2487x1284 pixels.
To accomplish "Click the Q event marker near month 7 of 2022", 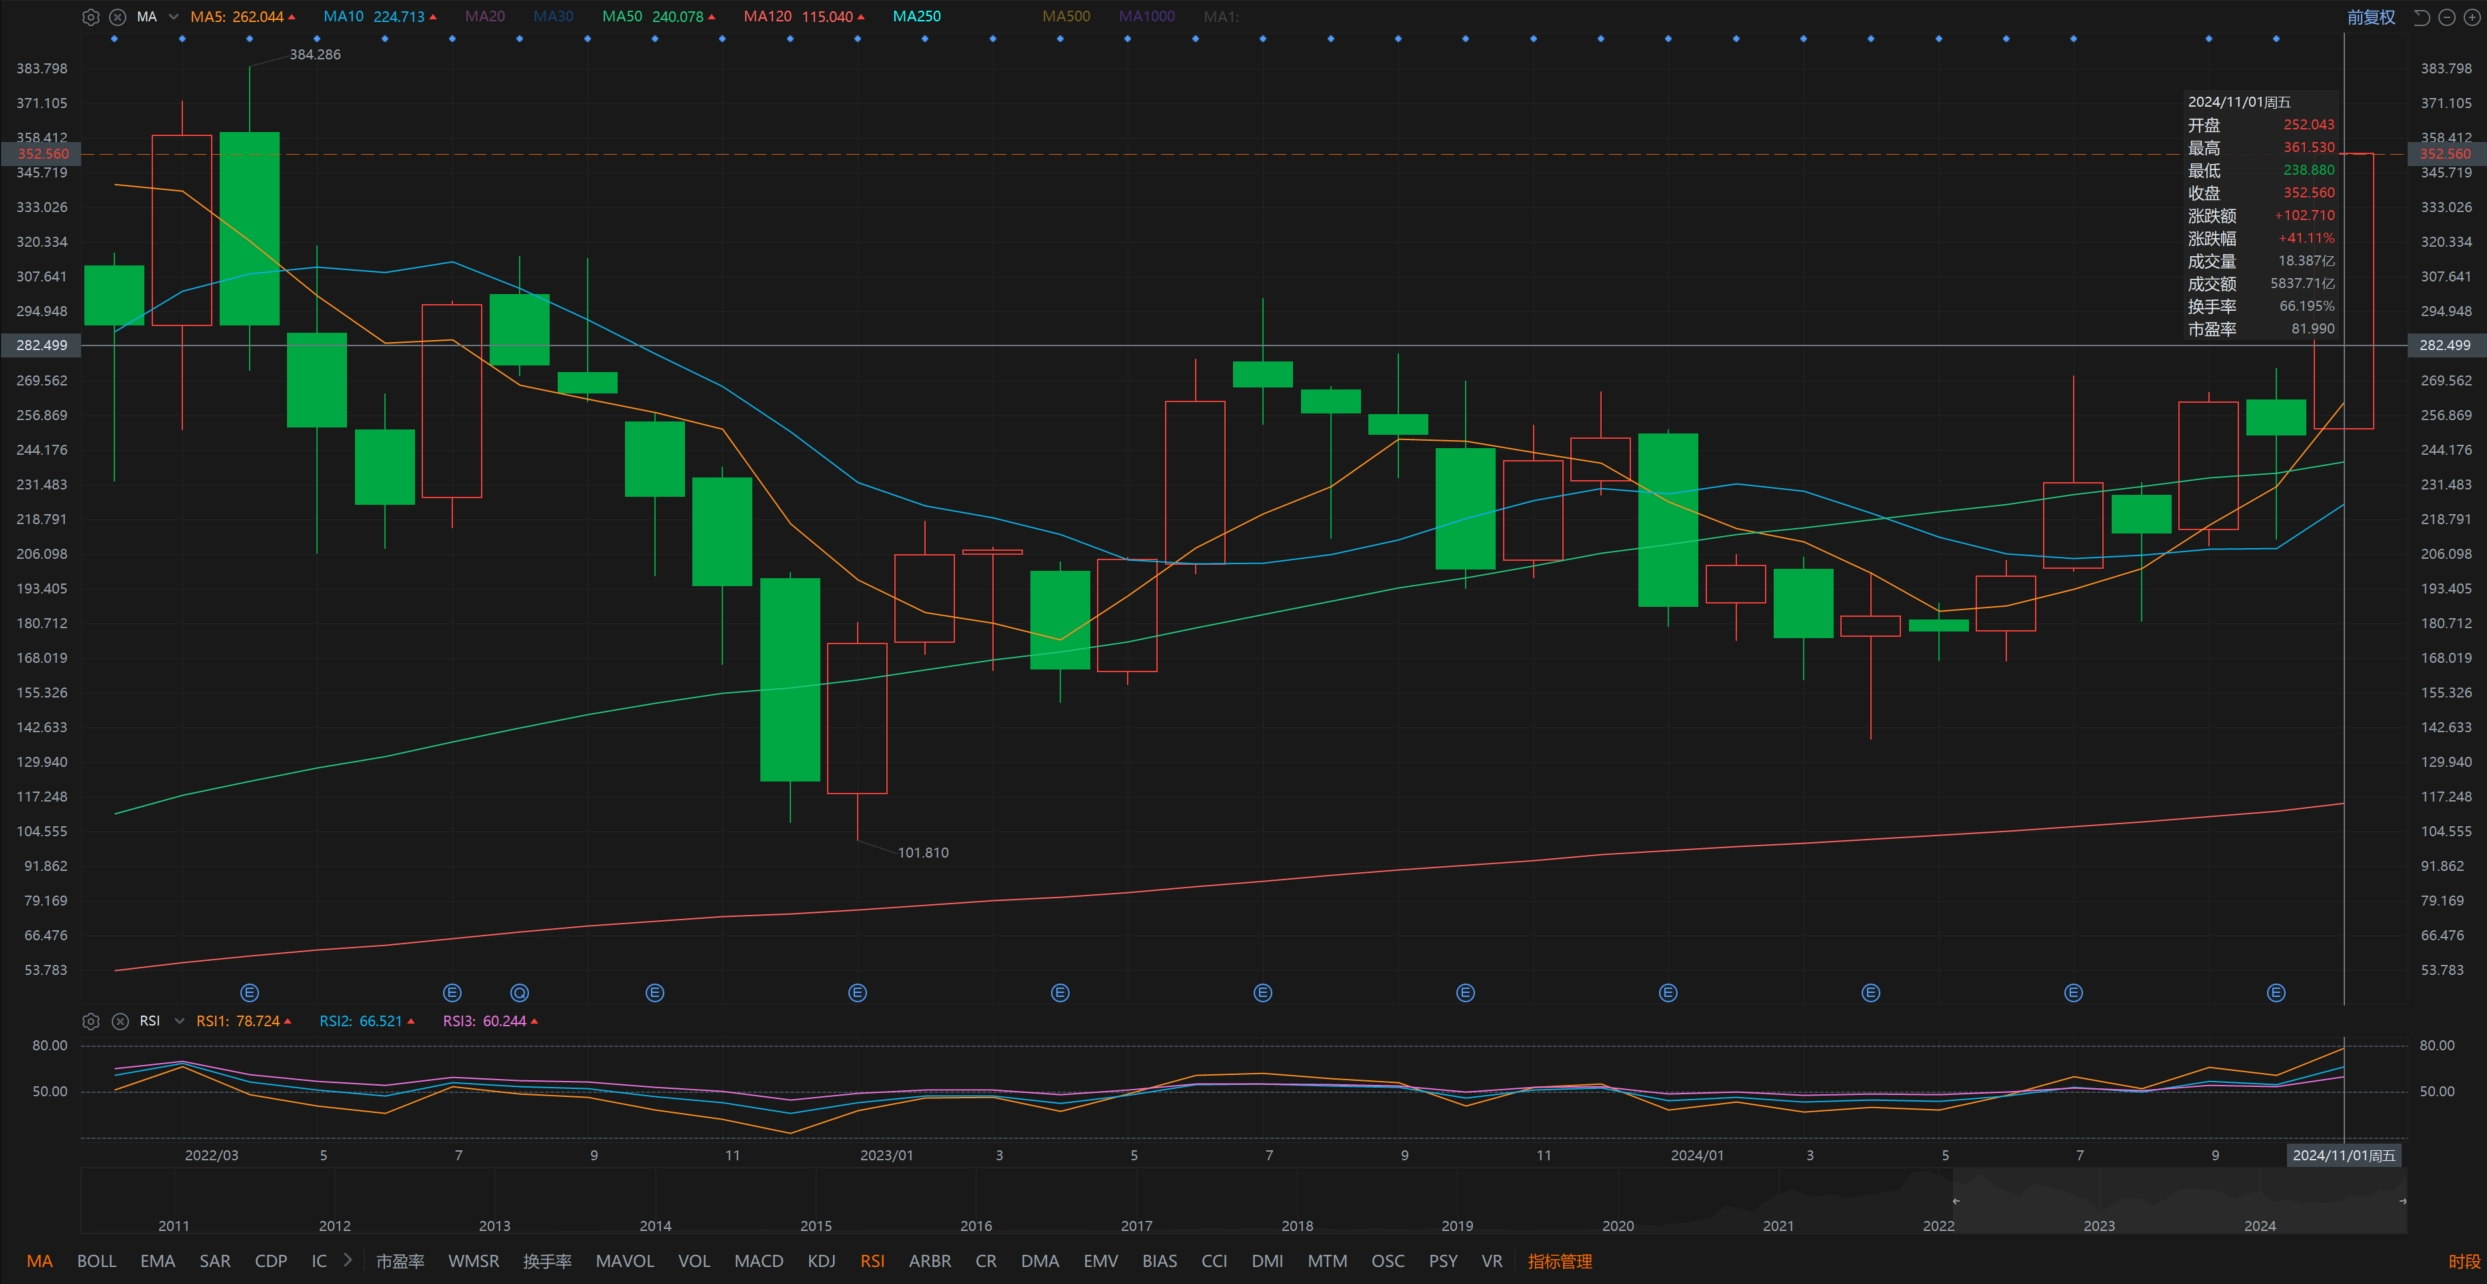I will (x=519, y=993).
